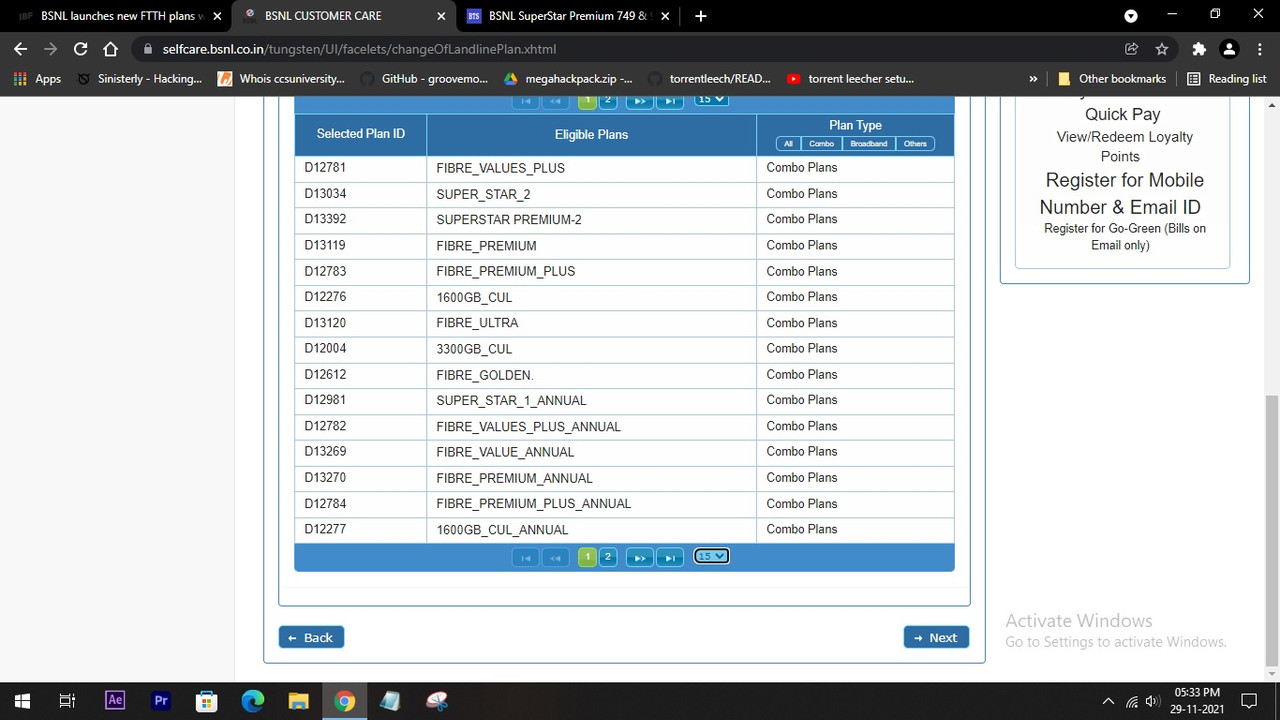Select the SUPERSTAR PREMIUM-2 plan row
Screen dimensions: 1280x720
(624, 220)
